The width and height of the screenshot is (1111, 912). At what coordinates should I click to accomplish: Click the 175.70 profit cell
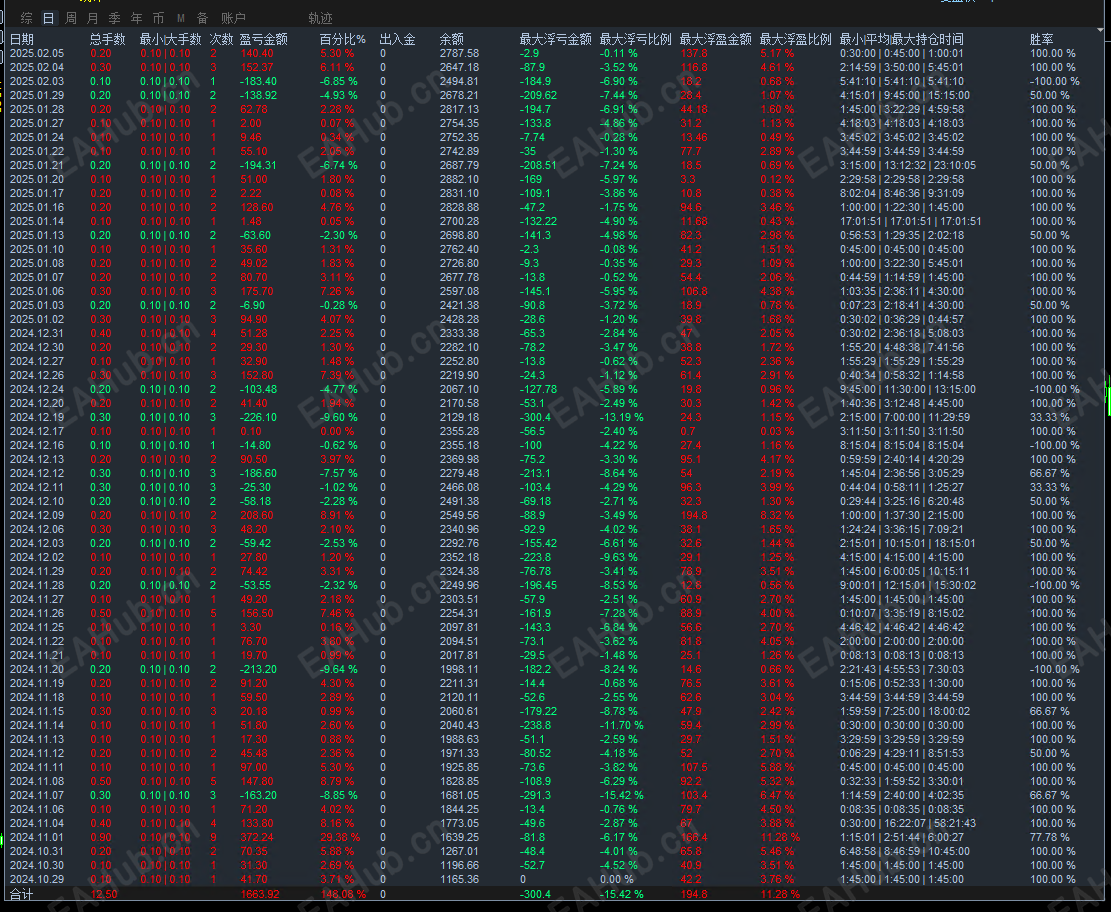[256, 291]
